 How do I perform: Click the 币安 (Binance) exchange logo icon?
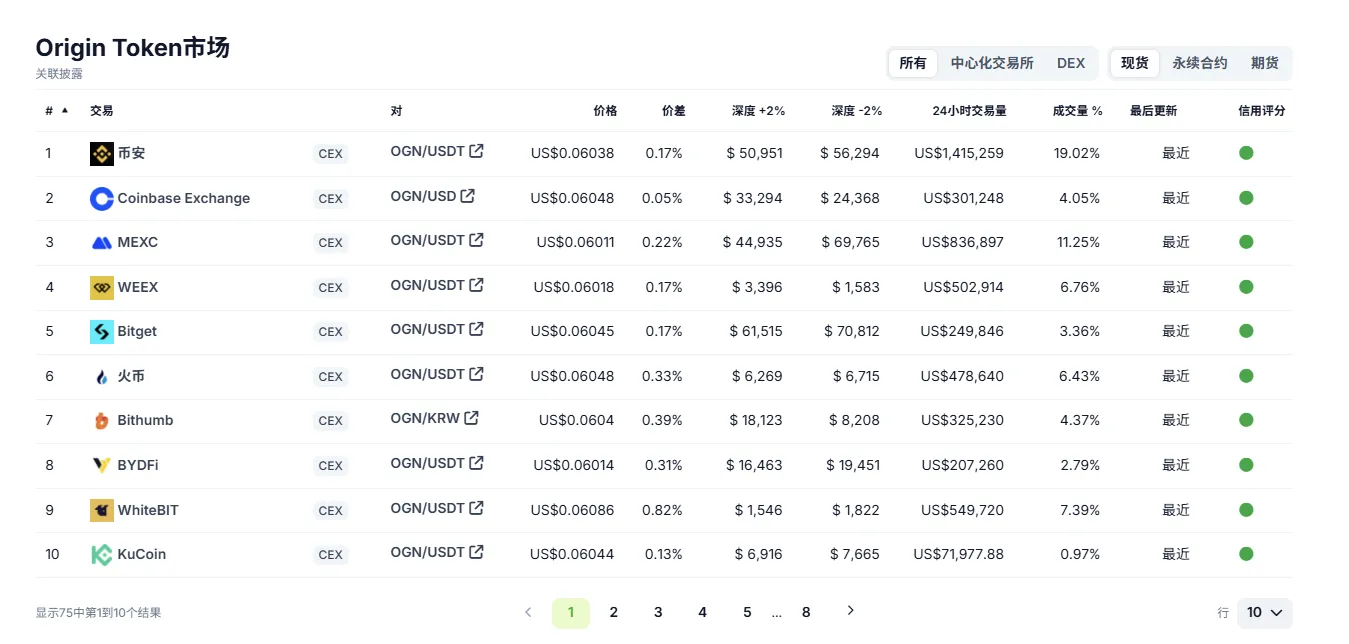tap(101, 154)
